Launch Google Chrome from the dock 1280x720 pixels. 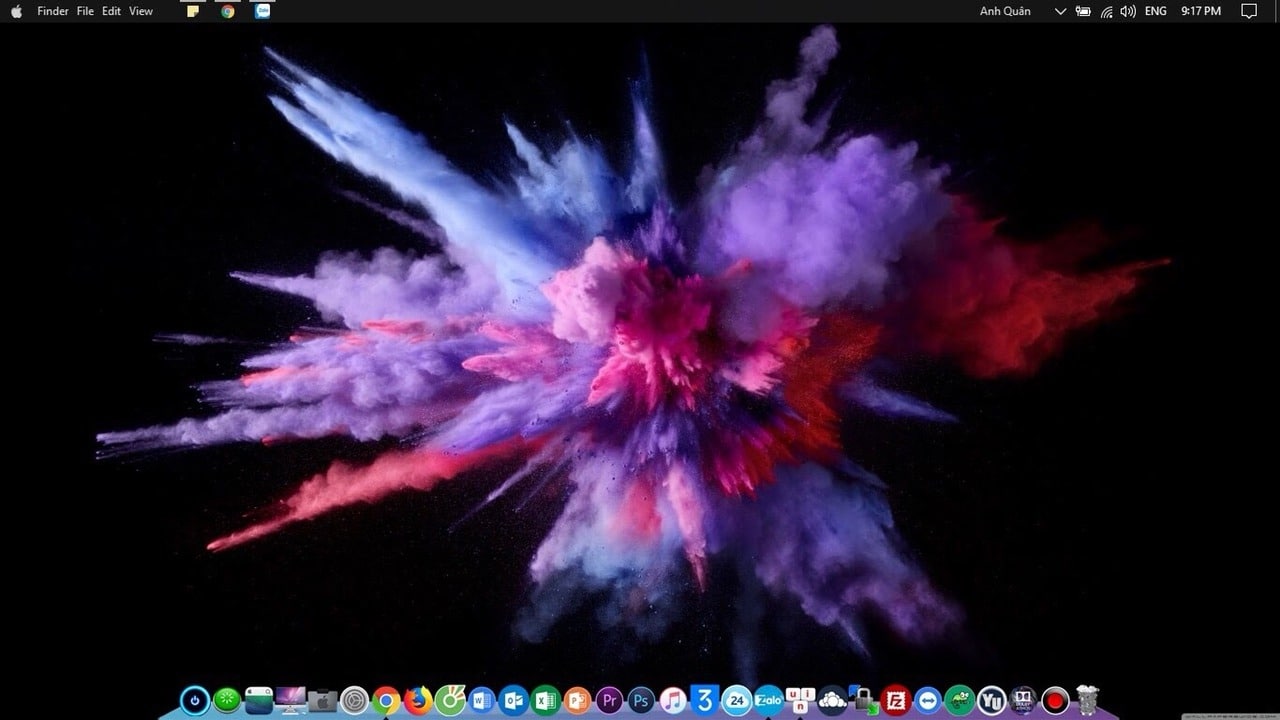386,701
